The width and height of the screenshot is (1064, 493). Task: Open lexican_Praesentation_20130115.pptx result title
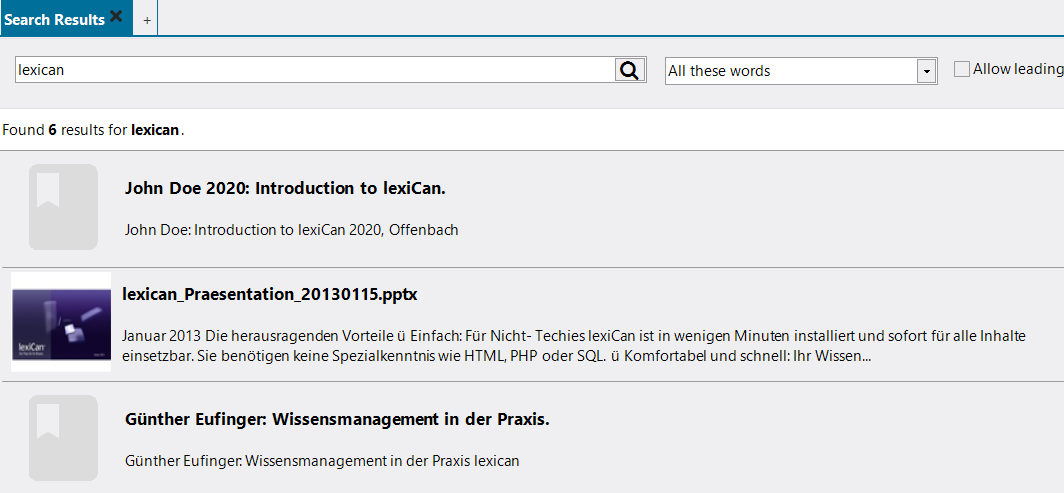tap(269, 295)
